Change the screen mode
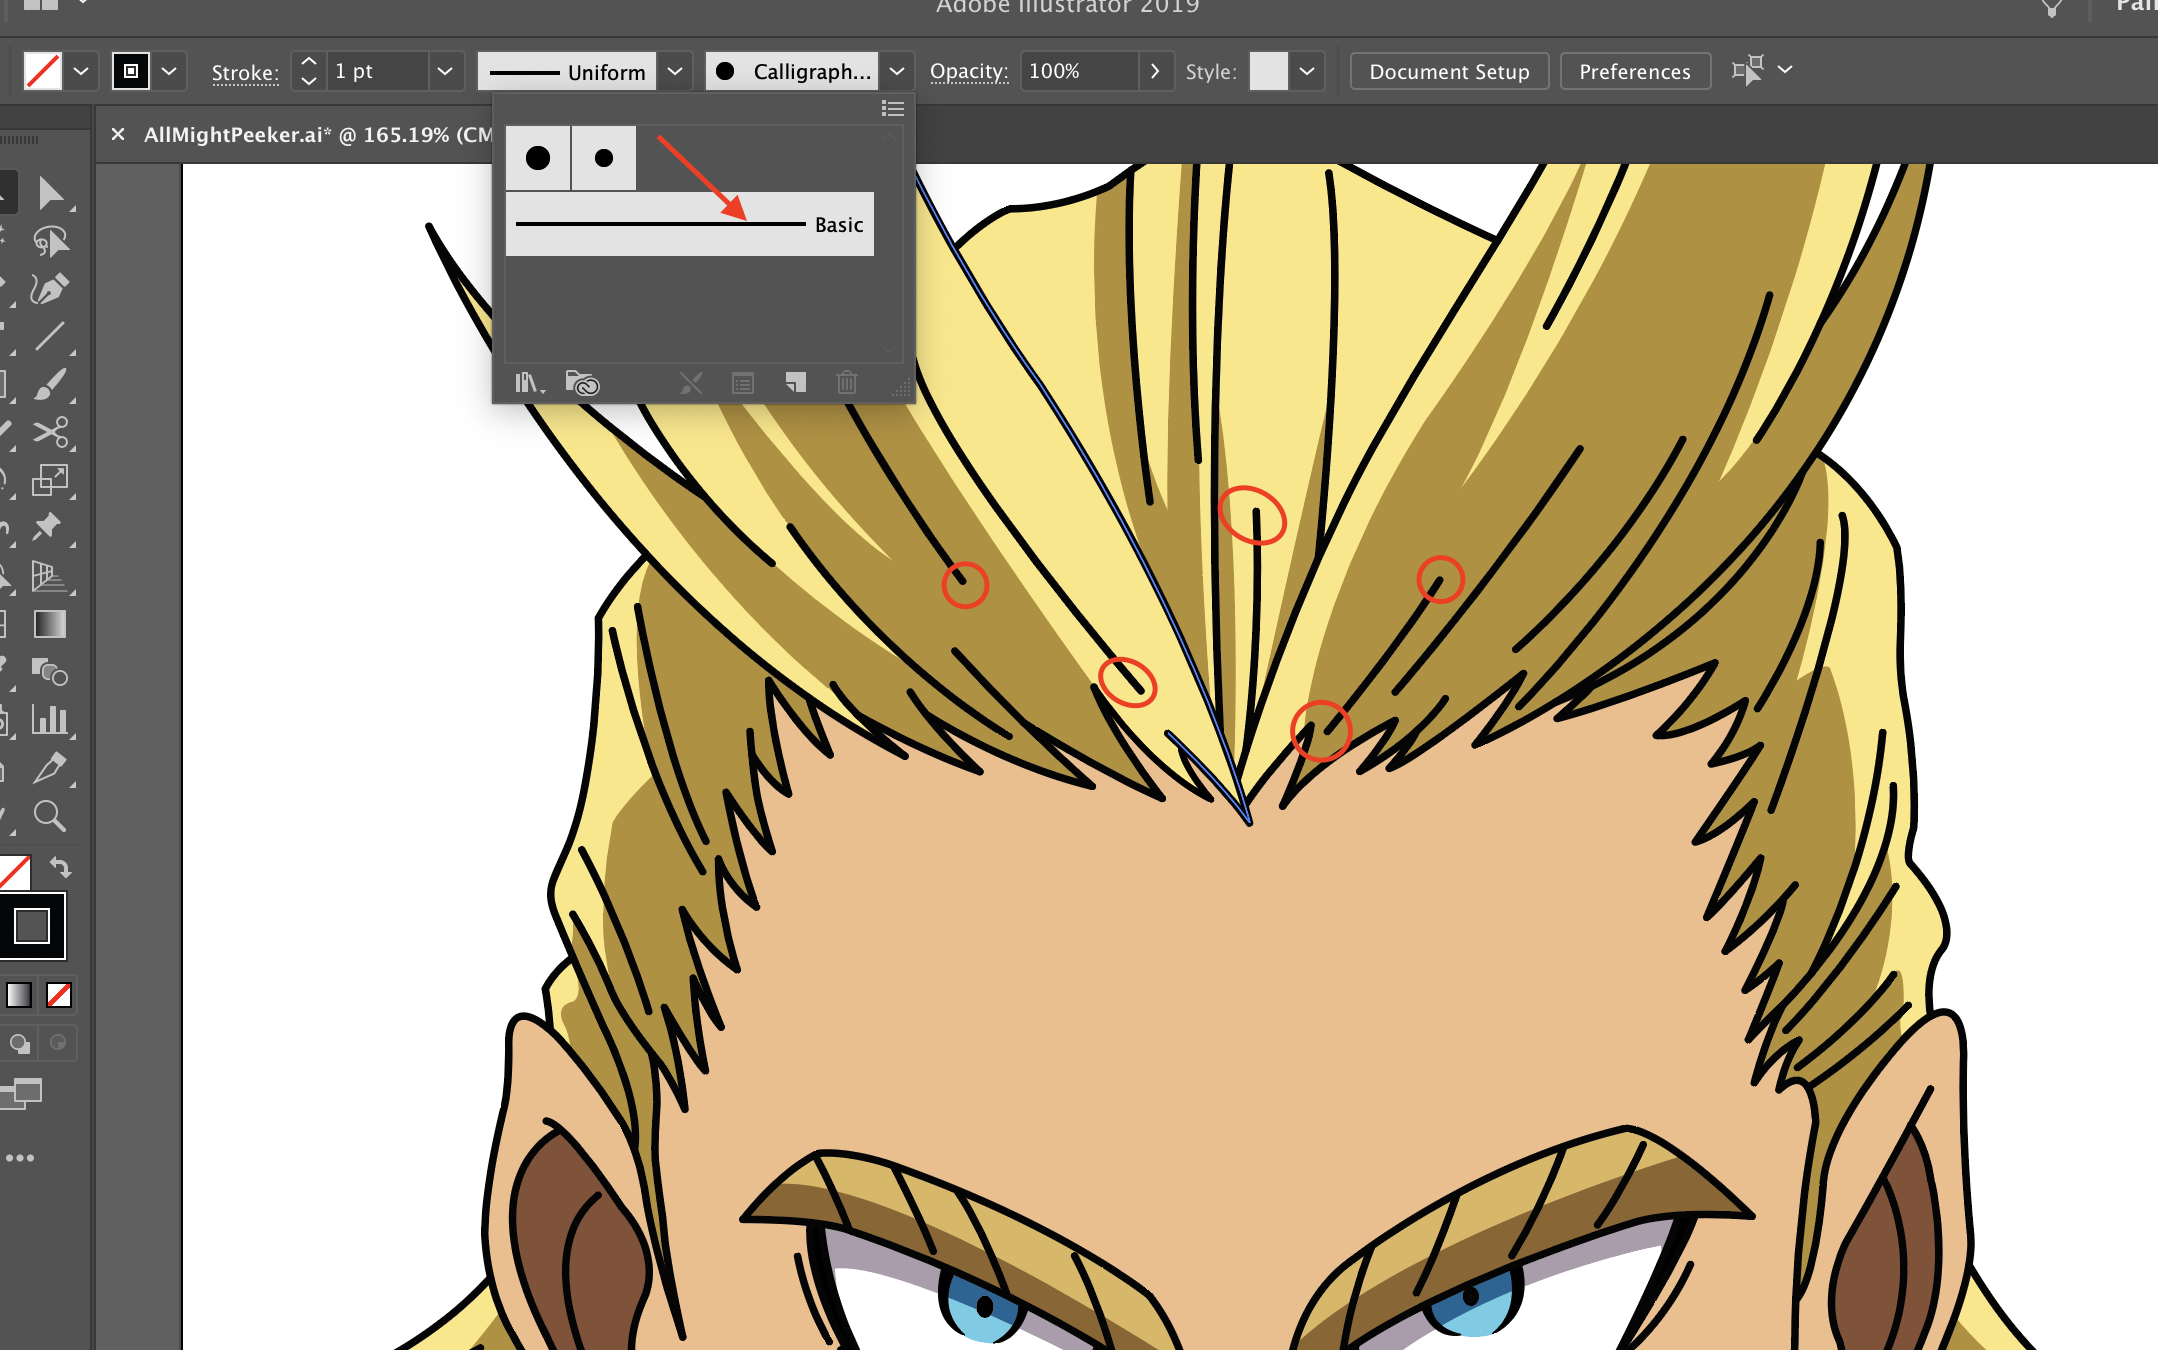 pos(22,1093)
